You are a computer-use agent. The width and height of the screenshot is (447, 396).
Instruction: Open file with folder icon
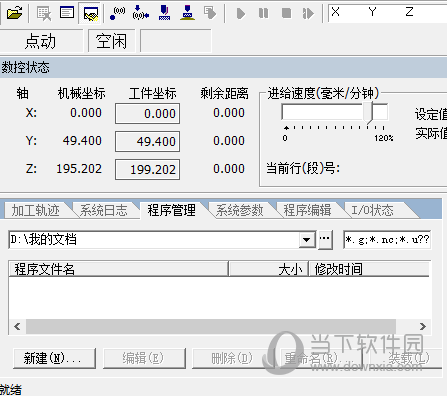14,13
